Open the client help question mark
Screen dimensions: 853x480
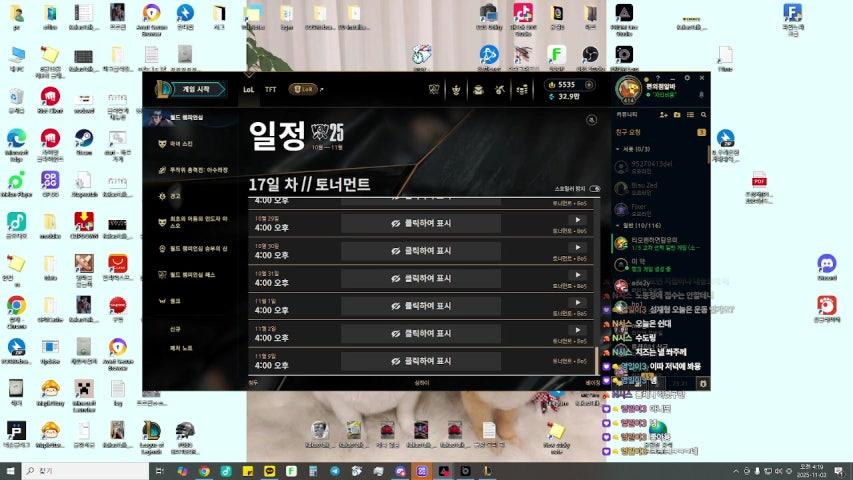pos(658,78)
